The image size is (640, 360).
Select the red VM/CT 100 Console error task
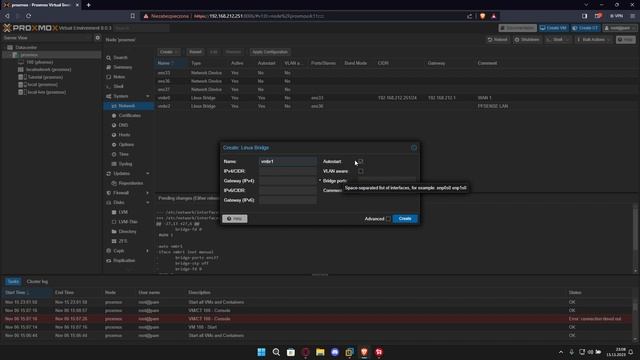318,319
